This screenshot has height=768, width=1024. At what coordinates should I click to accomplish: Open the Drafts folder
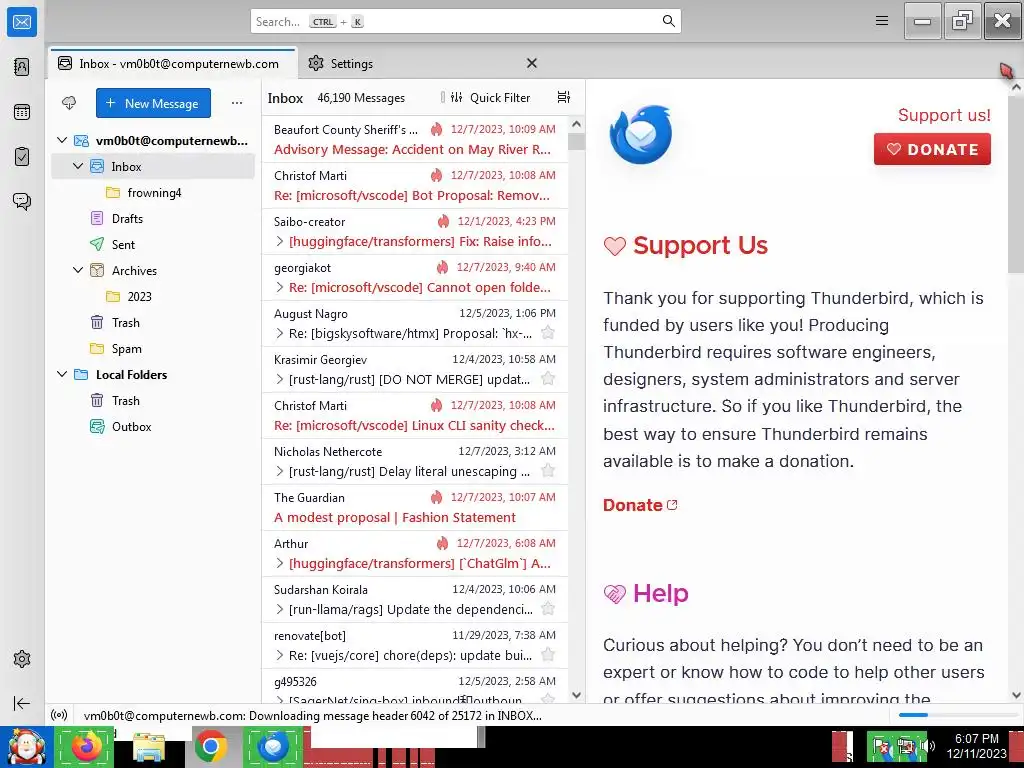point(154,219)
